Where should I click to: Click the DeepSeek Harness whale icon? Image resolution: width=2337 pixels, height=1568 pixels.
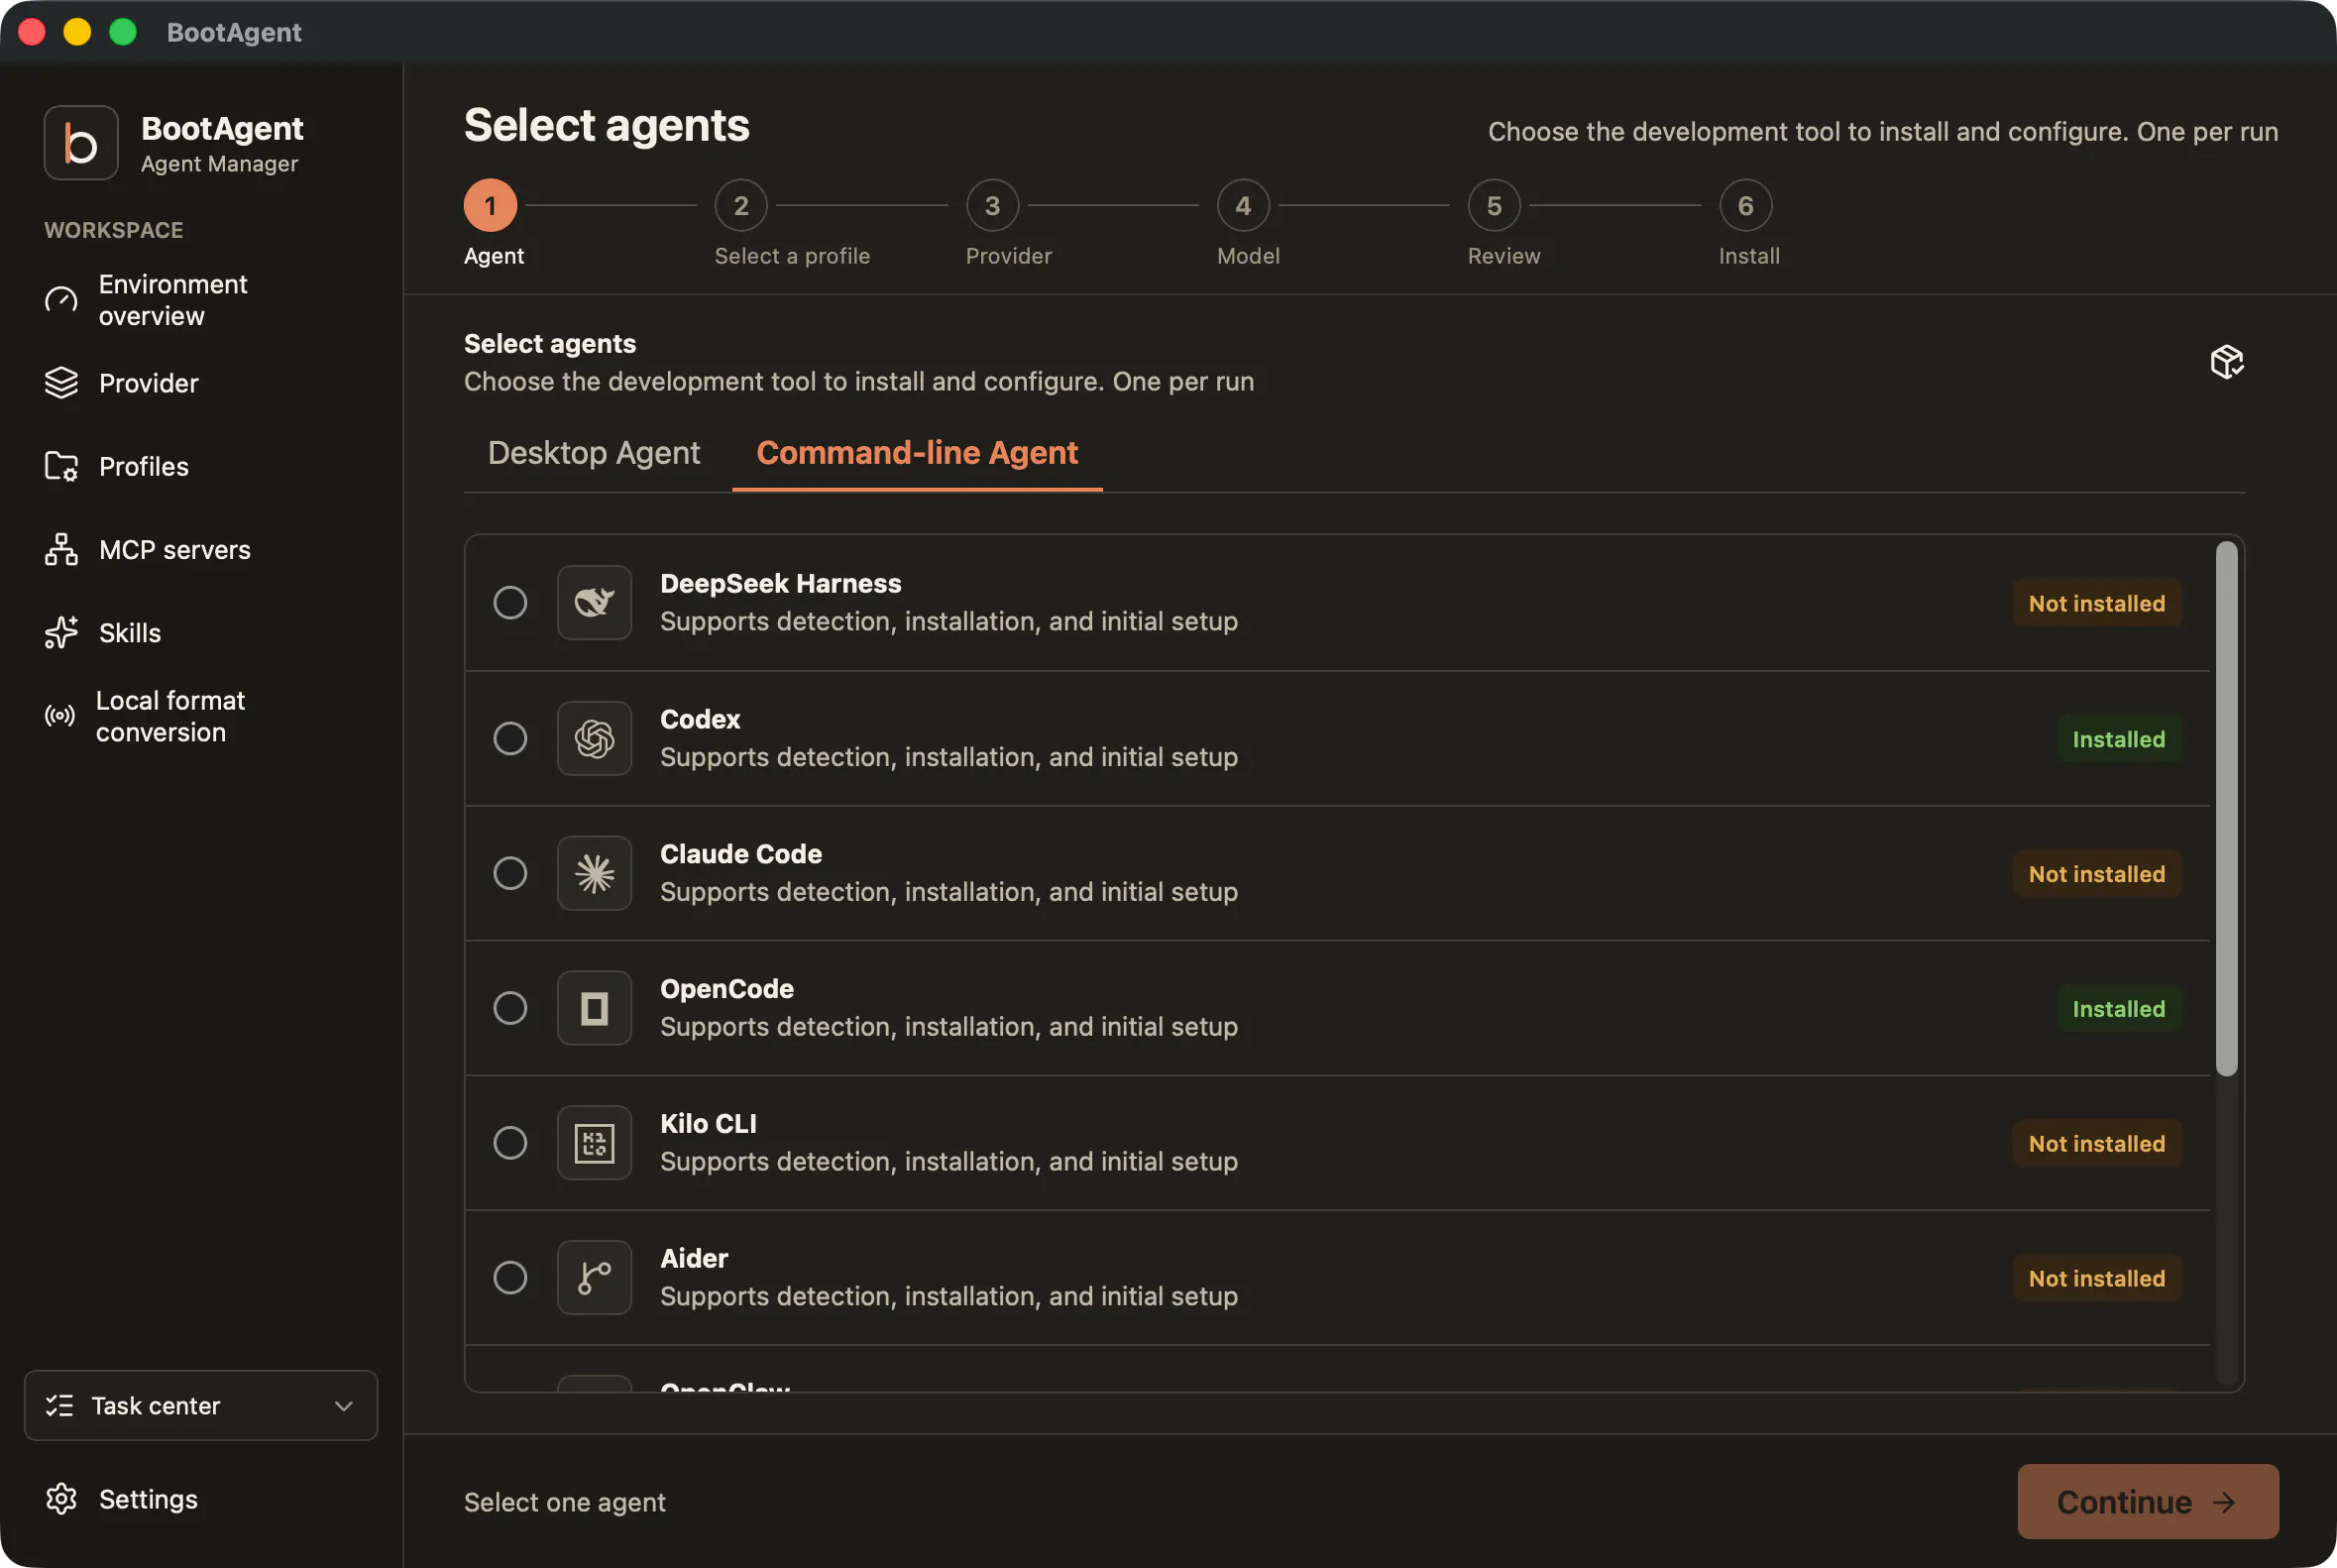pos(594,603)
